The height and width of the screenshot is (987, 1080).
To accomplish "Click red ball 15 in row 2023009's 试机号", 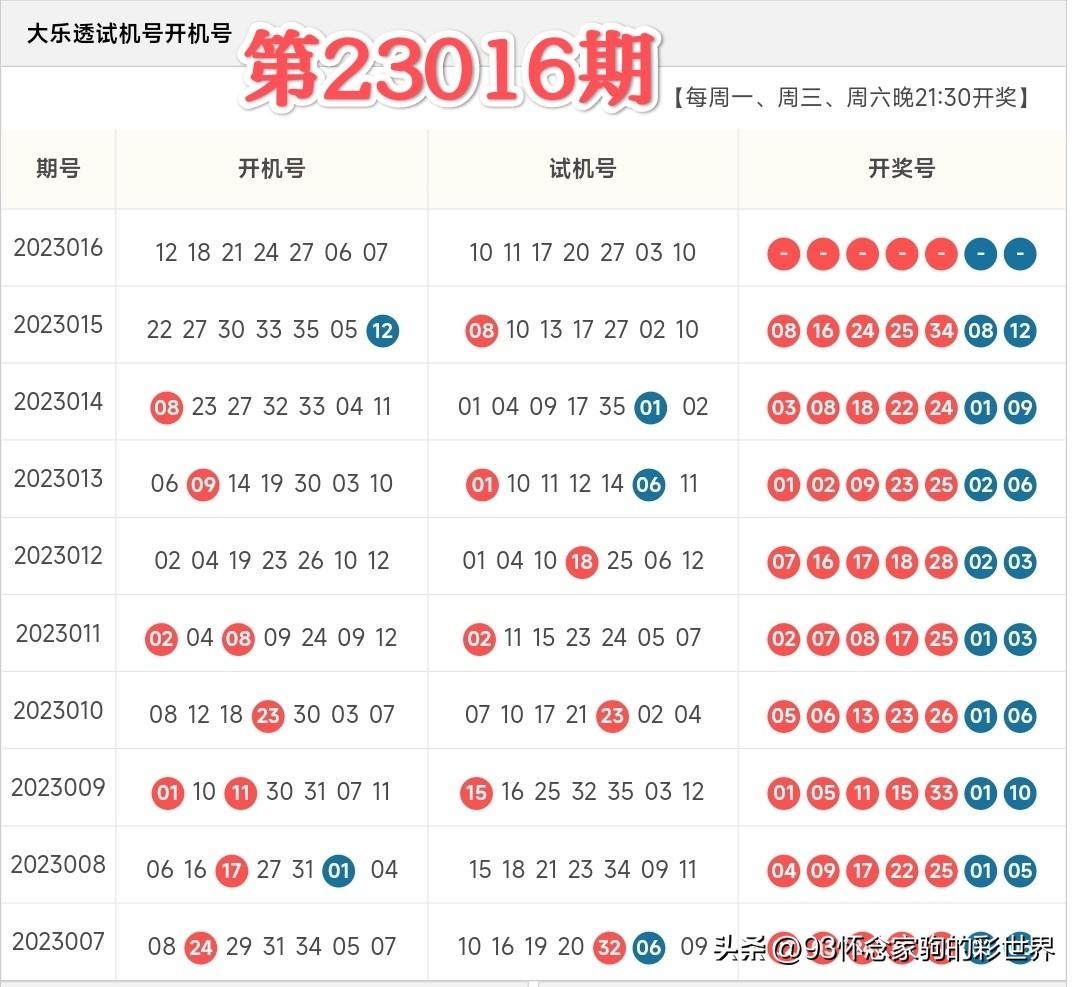I will [477, 793].
